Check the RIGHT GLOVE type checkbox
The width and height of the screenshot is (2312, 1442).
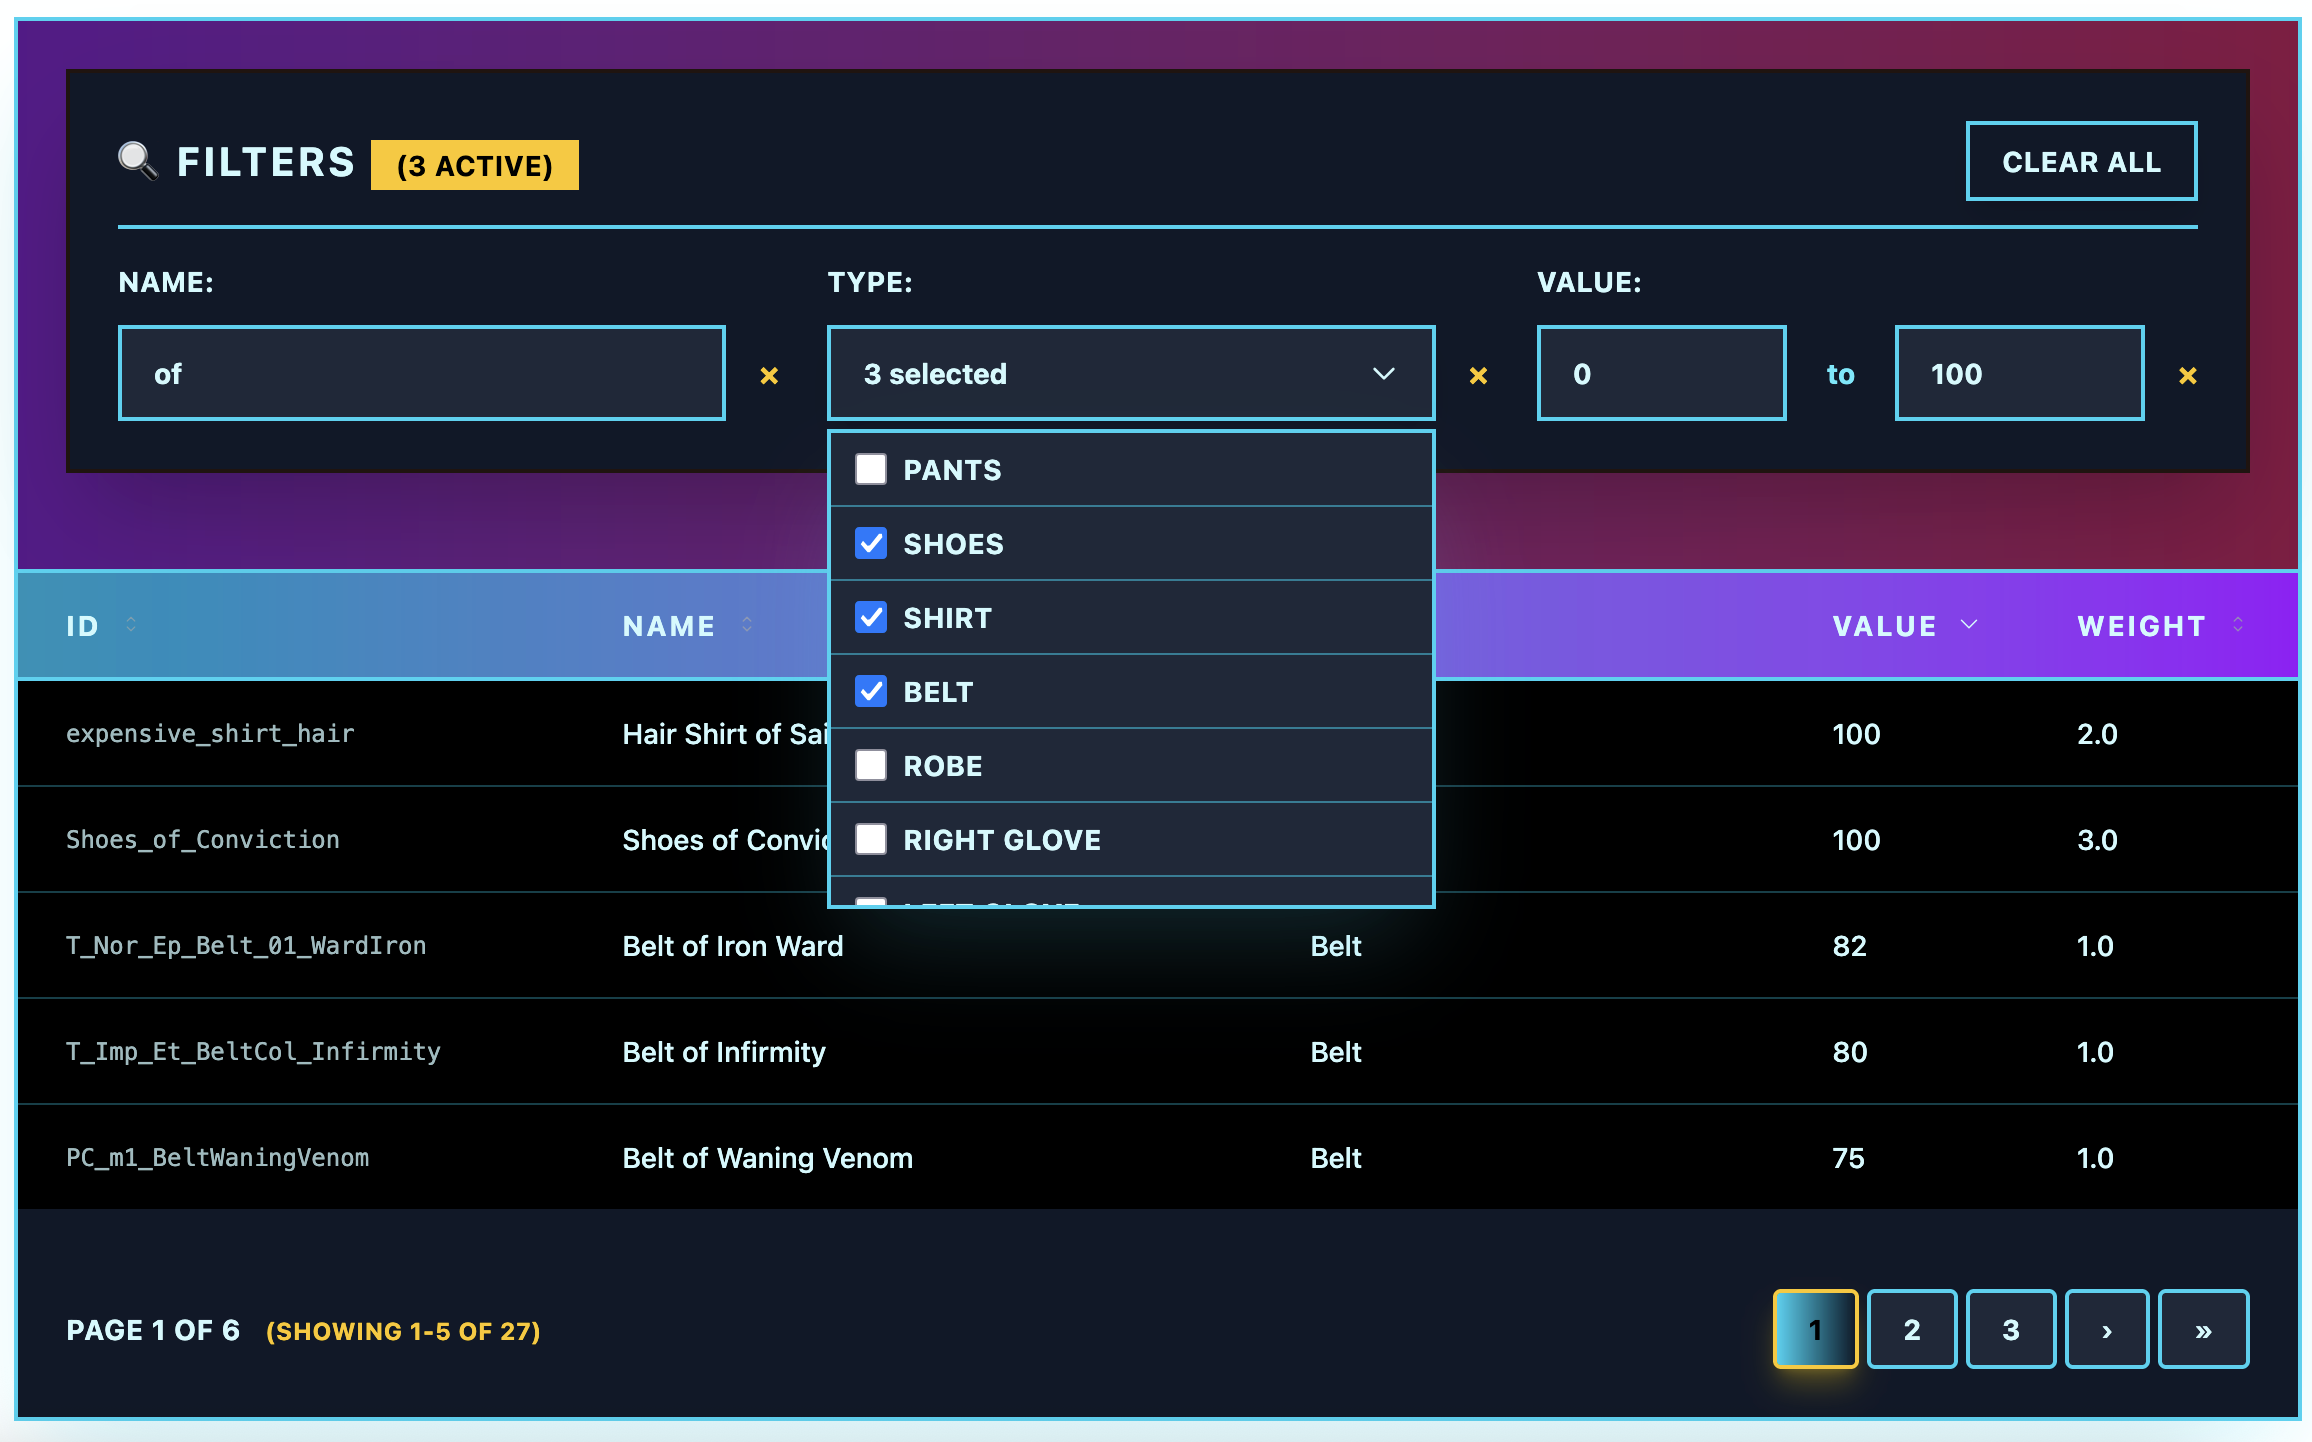(870, 839)
